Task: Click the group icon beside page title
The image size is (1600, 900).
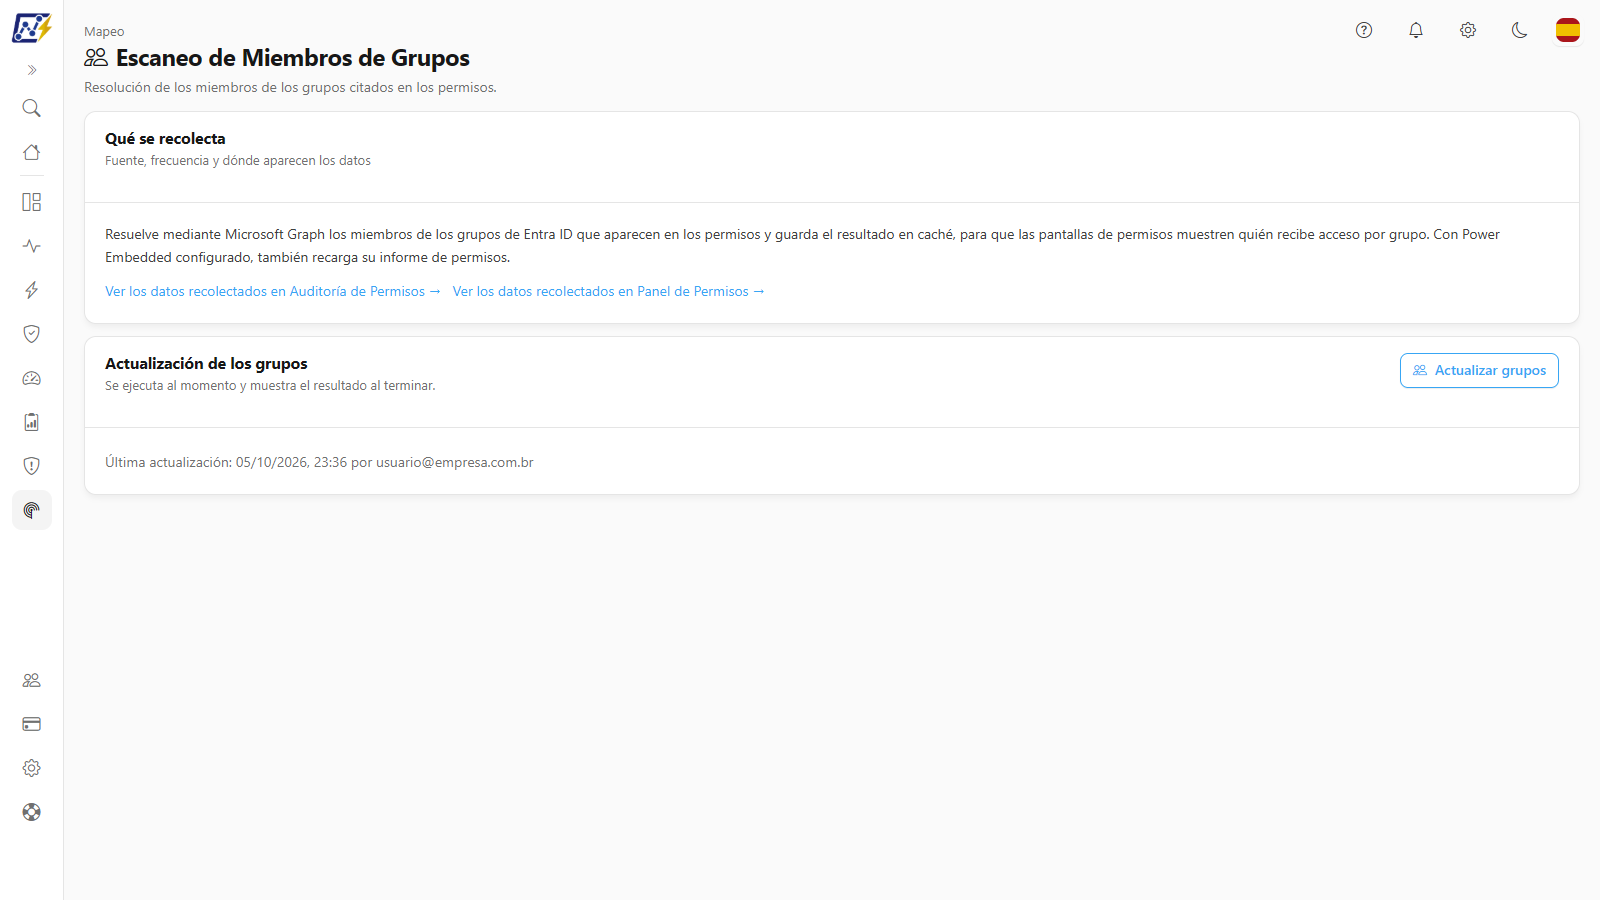Action: point(96,58)
